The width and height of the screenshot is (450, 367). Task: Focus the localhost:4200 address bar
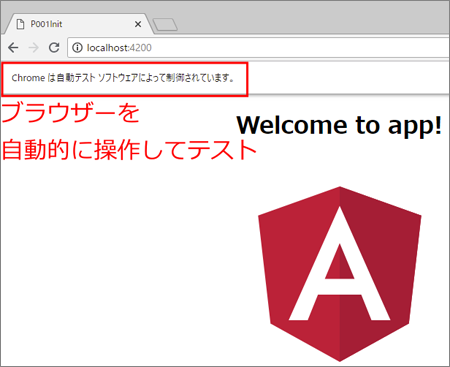[x=258, y=48]
